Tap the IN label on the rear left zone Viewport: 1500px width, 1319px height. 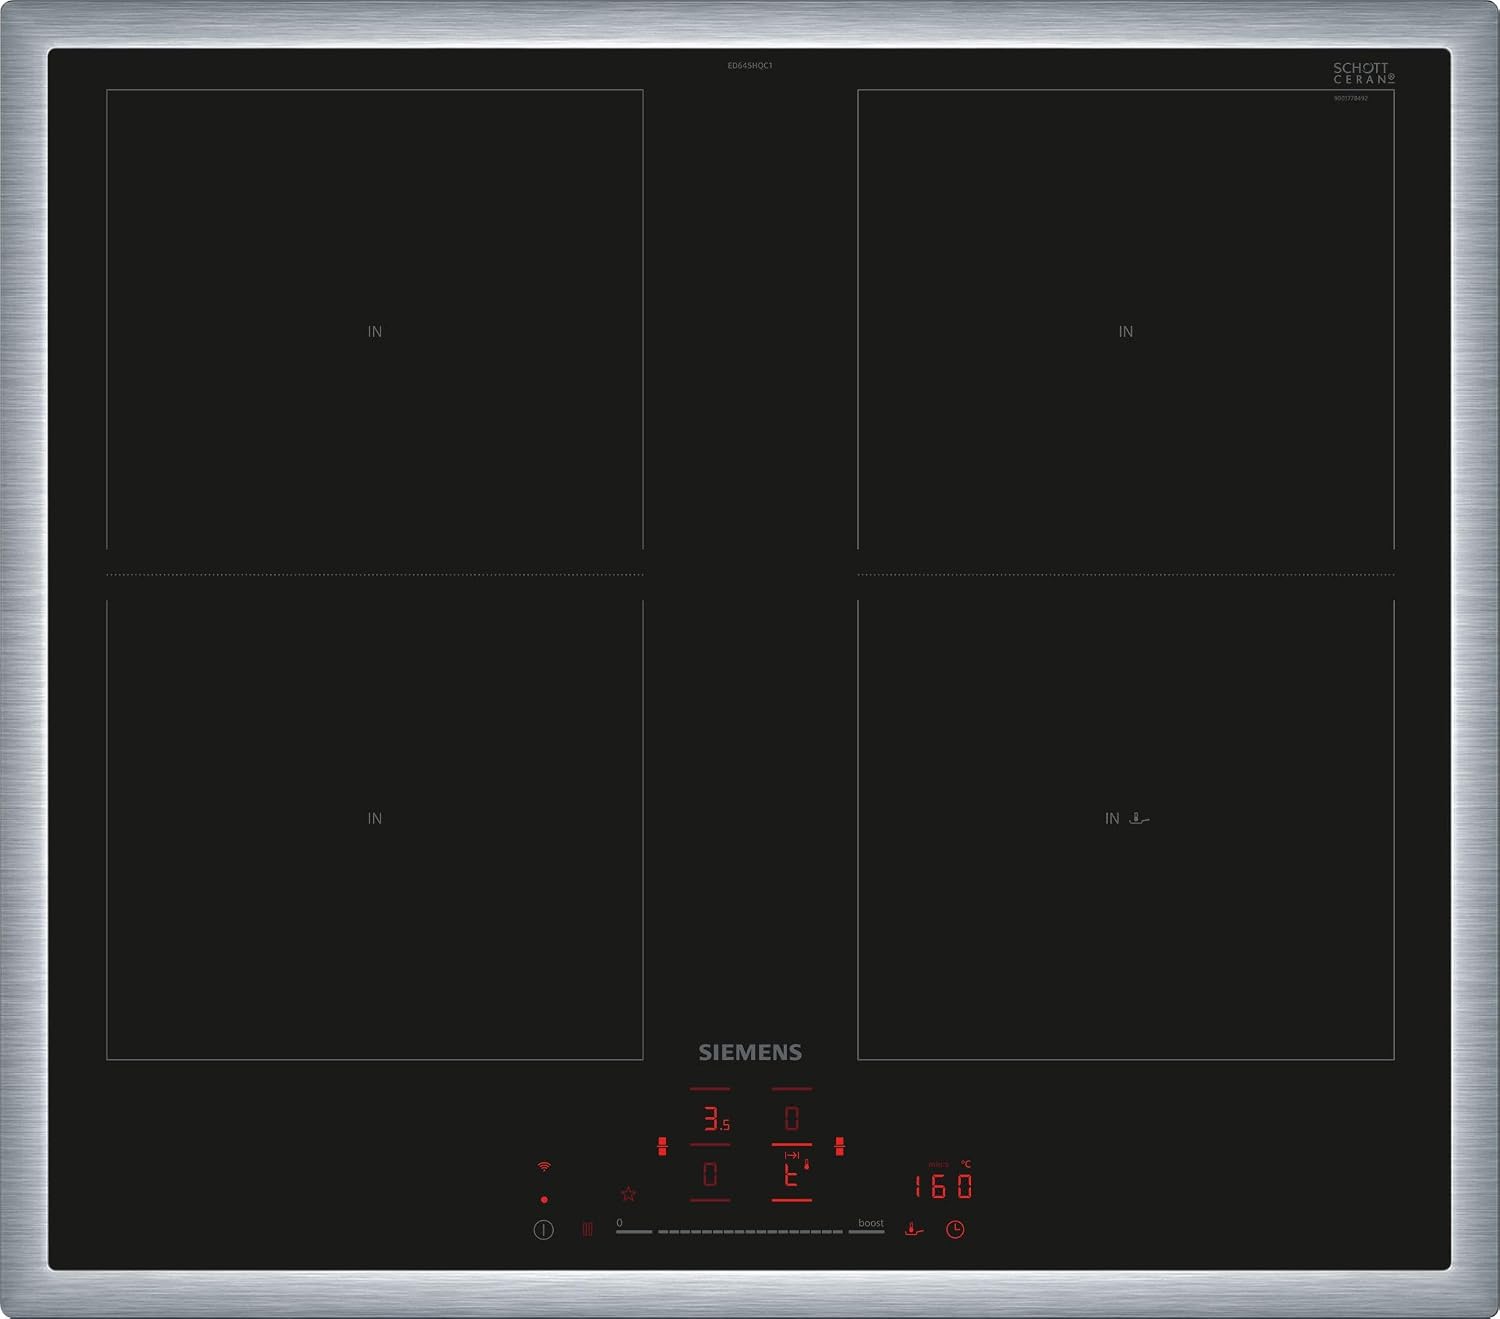point(375,331)
